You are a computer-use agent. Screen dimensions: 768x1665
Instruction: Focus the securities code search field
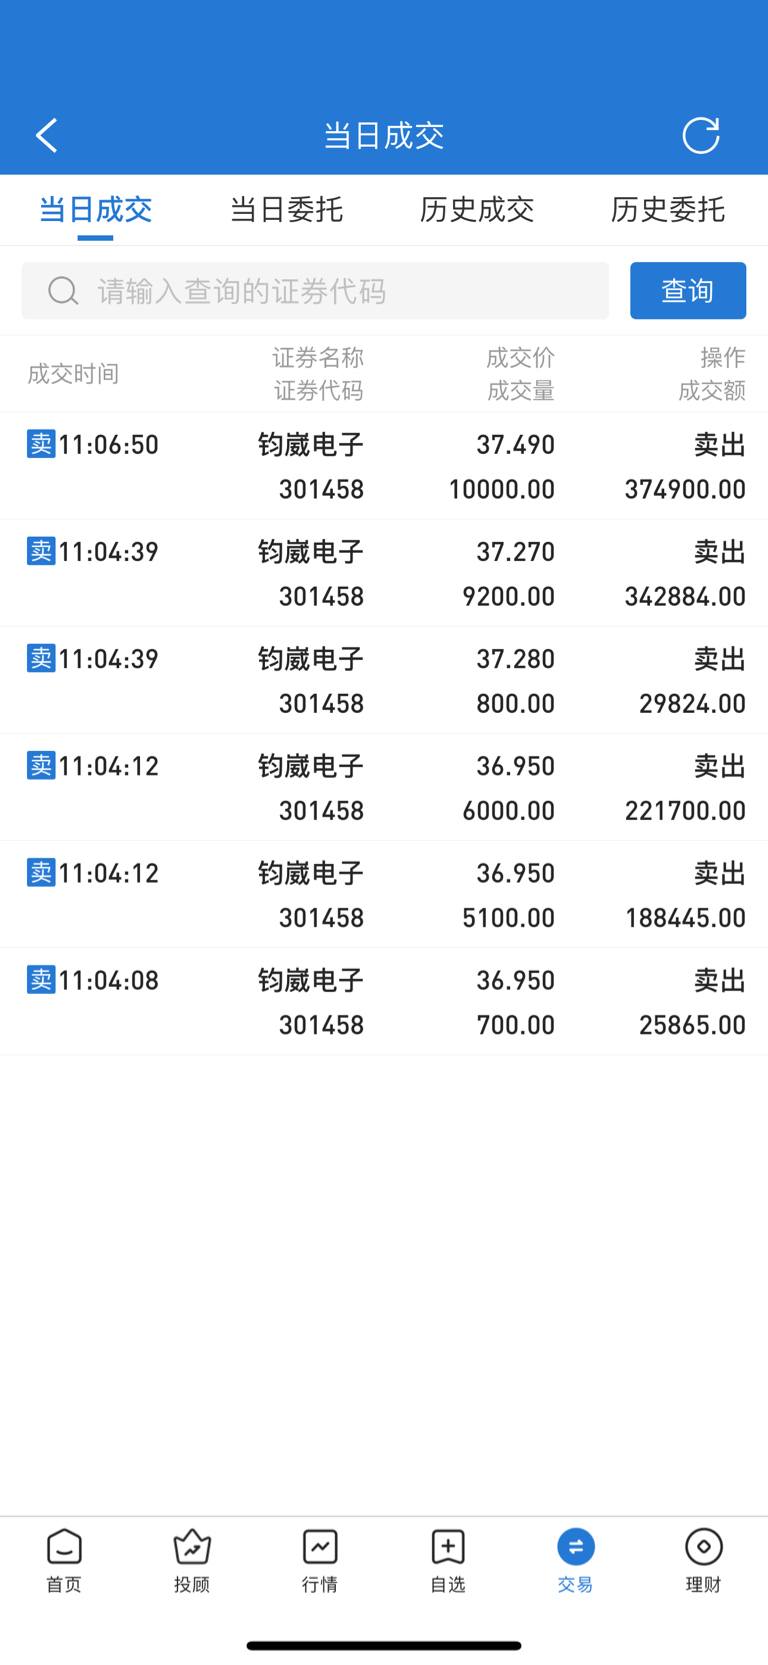point(340,291)
